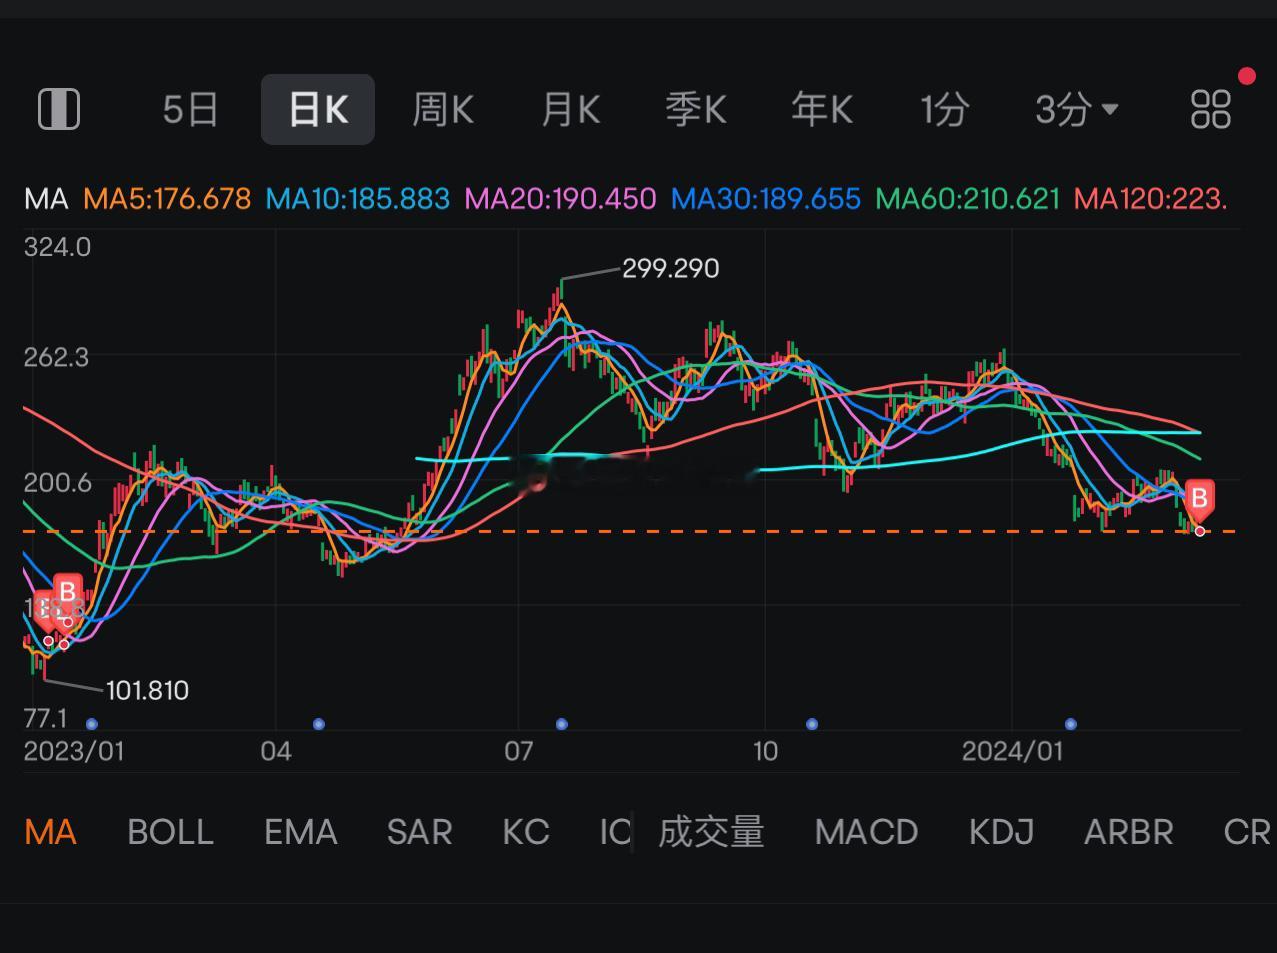
Task: Select the KC indicator
Action: click(x=526, y=832)
